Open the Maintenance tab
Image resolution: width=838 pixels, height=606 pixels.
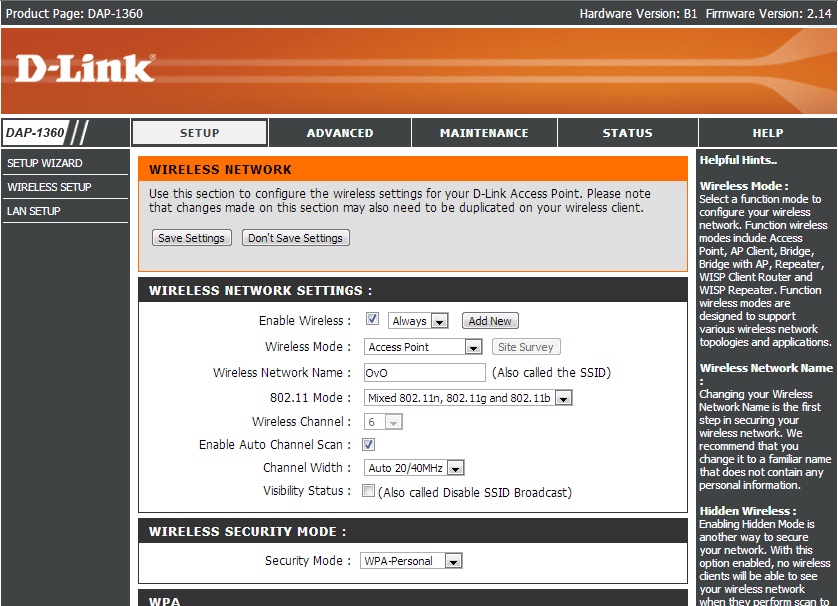pyautogui.click(x=484, y=133)
